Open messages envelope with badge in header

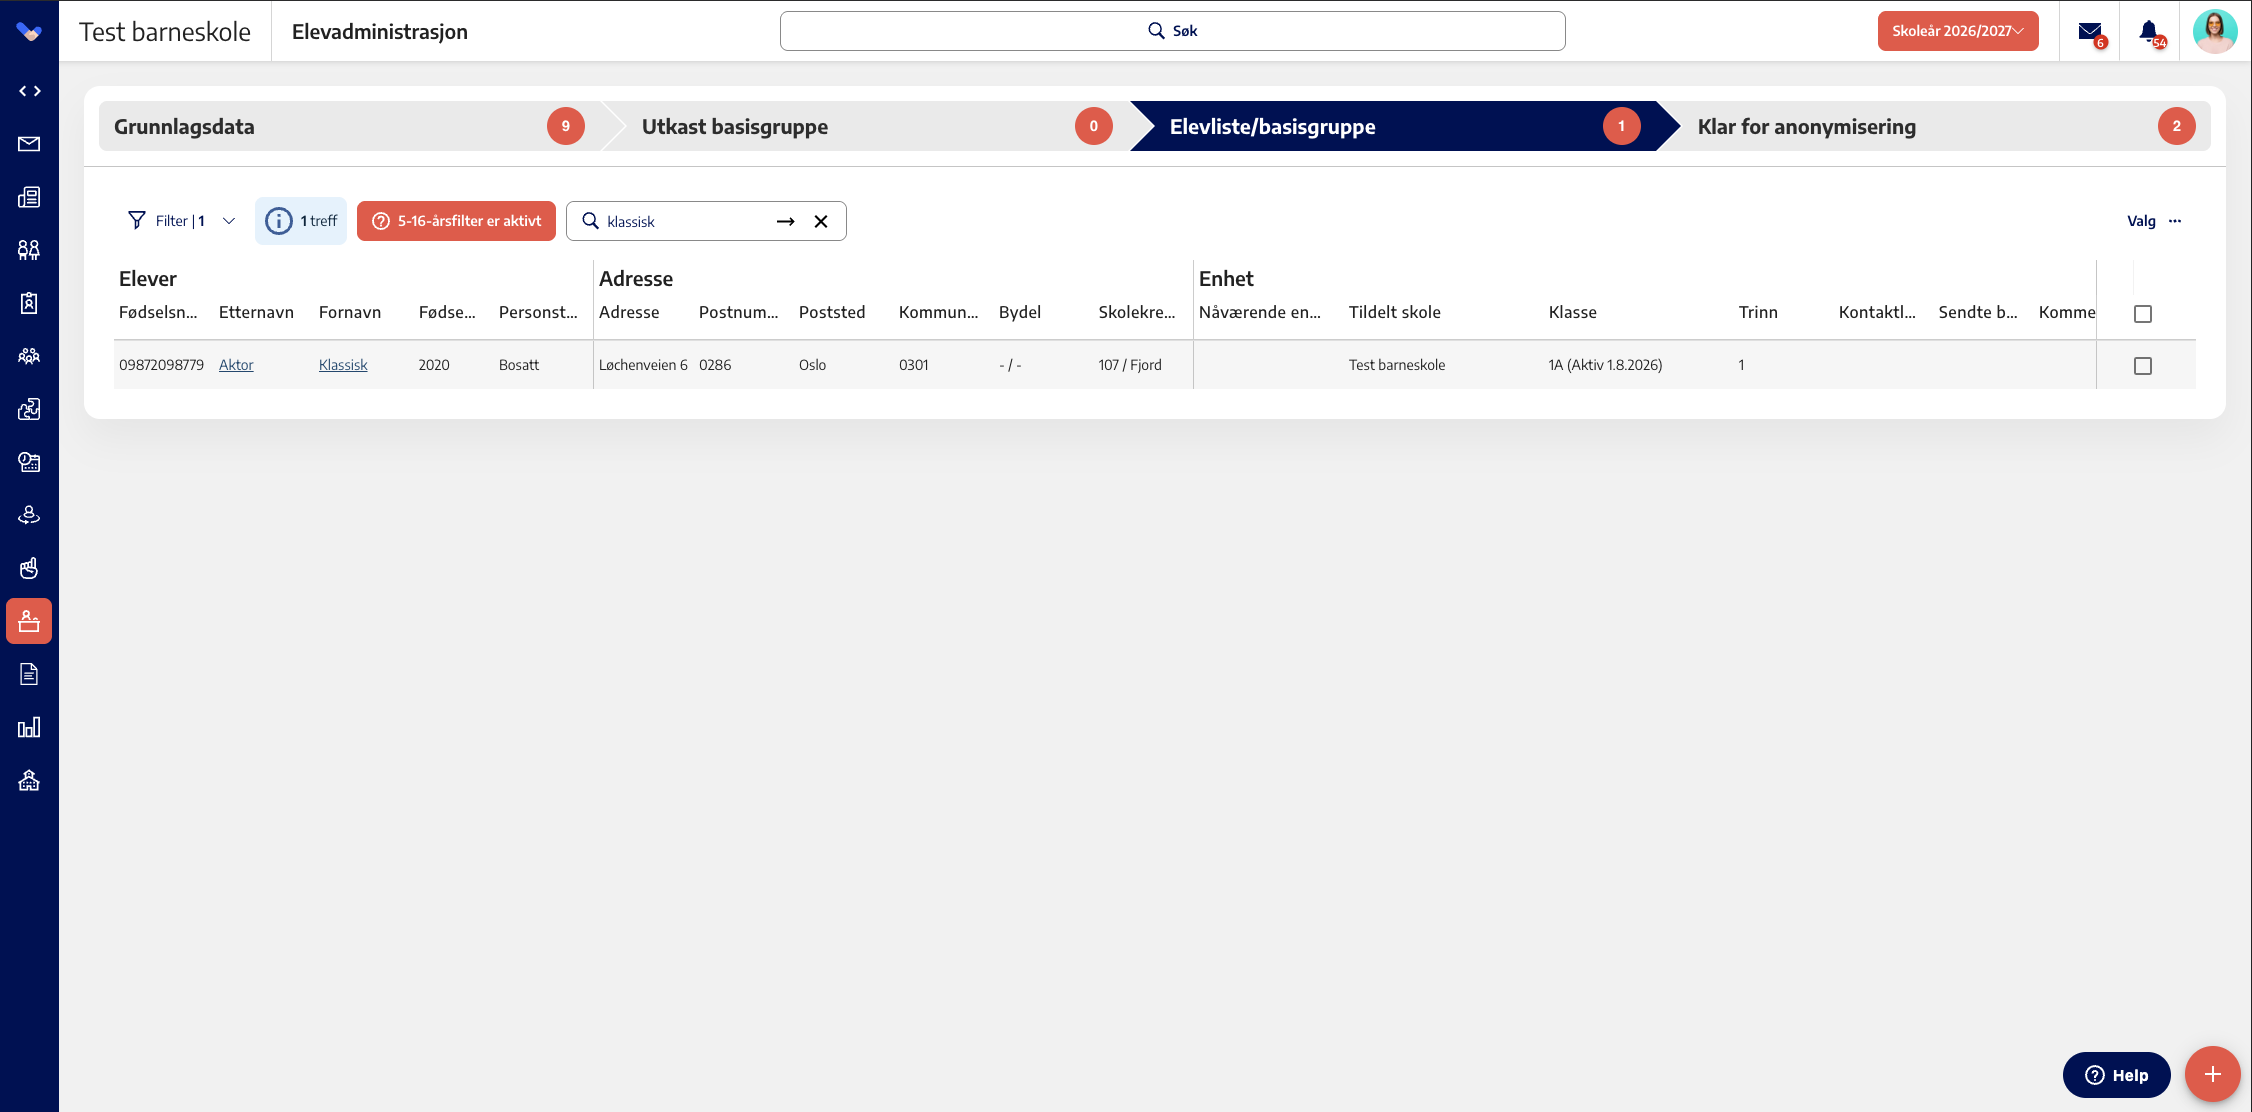[x=2090, y=32]
